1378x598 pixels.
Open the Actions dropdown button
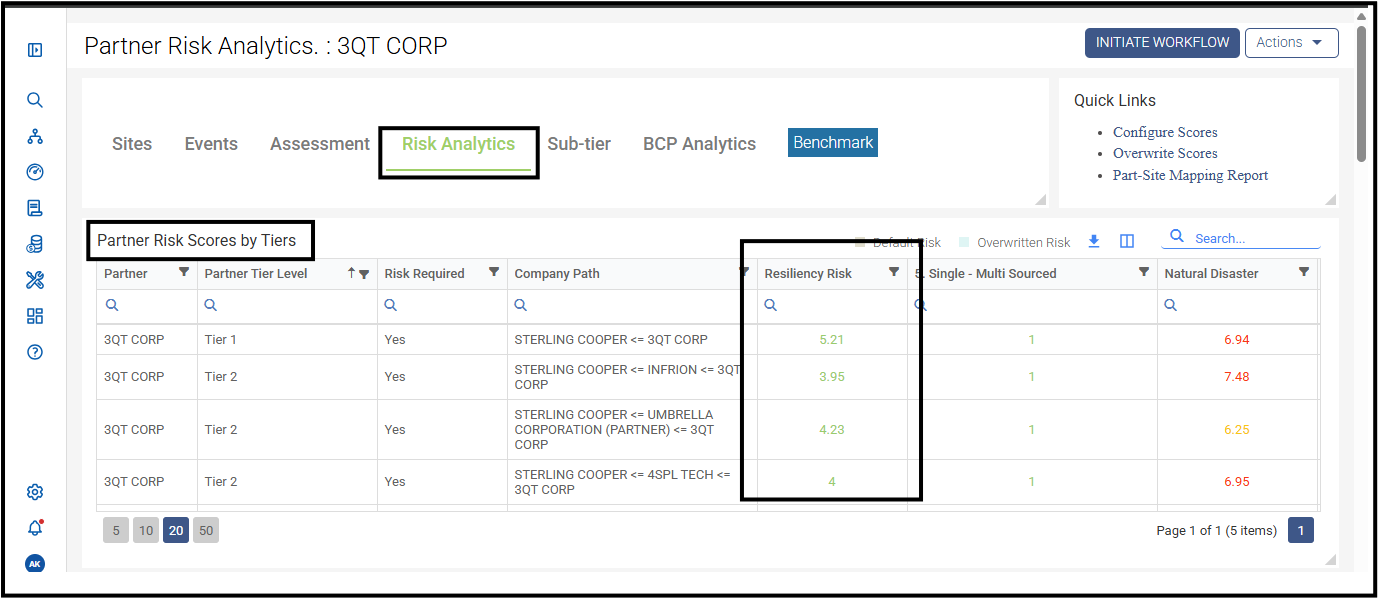[1291, 43]
